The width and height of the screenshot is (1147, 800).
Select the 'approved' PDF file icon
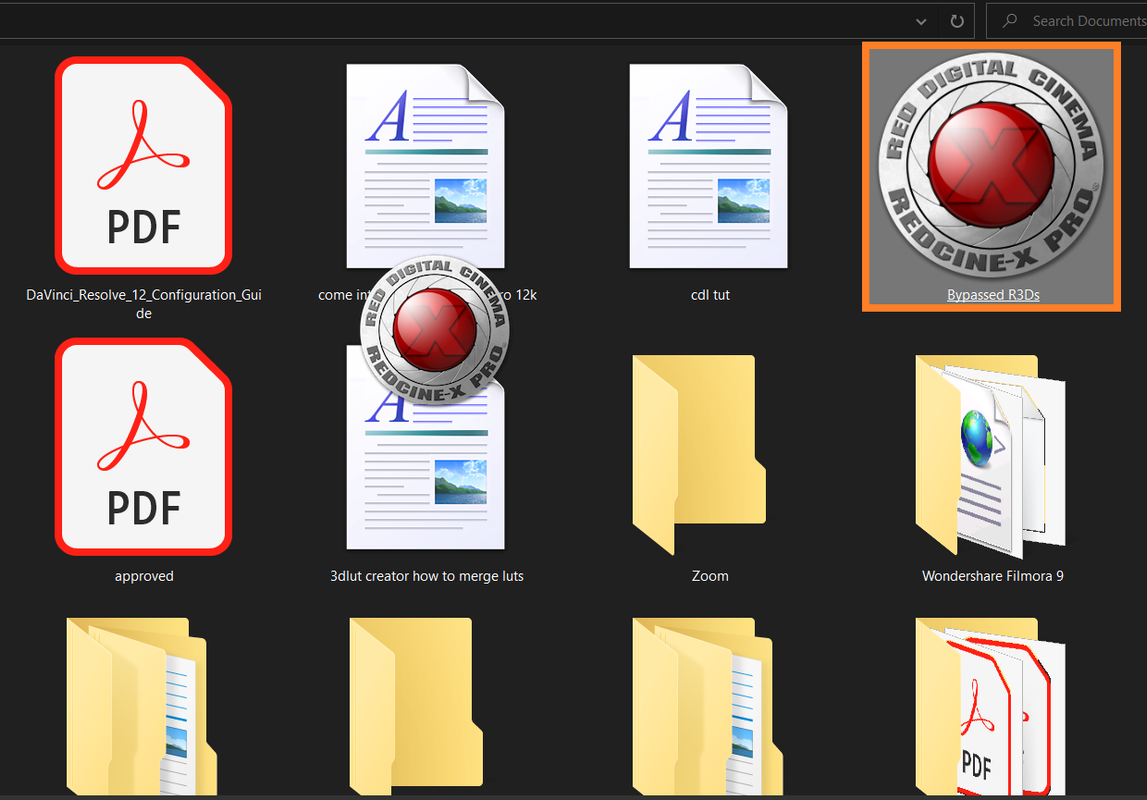click(x=143, y=446)
